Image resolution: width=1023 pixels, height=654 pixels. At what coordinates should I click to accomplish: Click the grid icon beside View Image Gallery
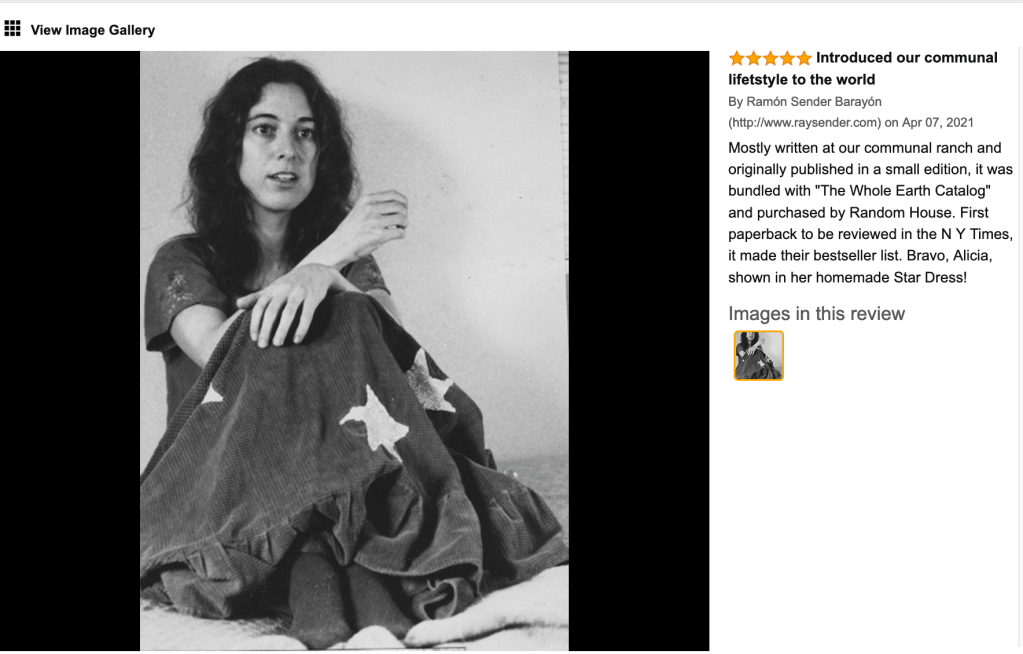tap(12, 28)
